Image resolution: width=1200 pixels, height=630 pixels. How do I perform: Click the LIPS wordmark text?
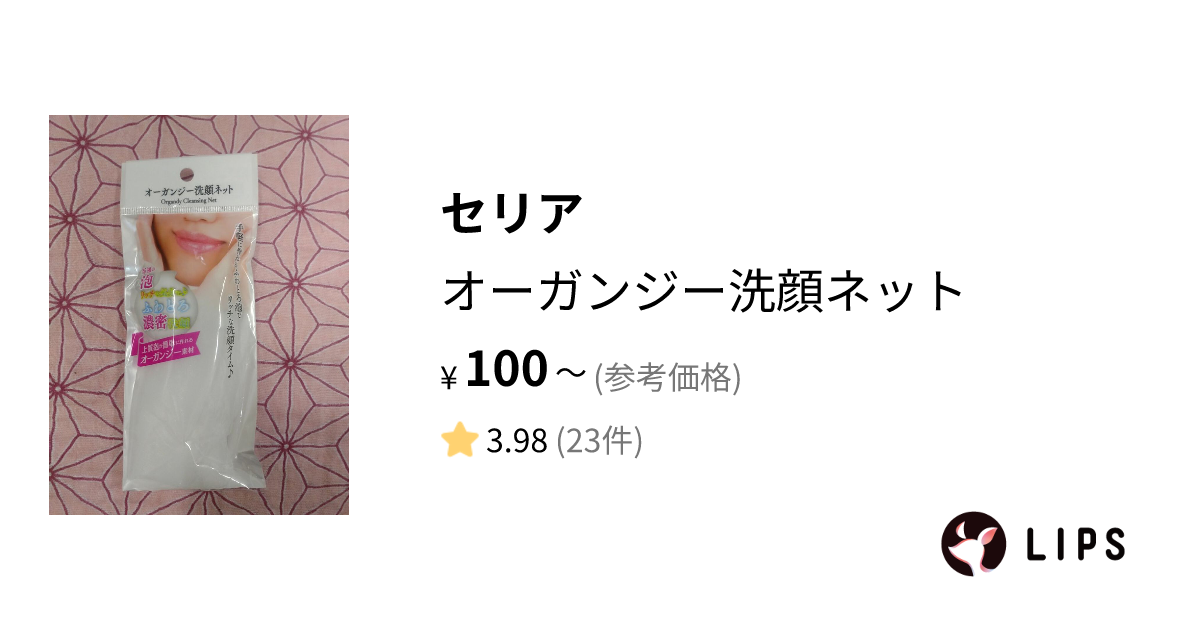(x=1076, y=543)
